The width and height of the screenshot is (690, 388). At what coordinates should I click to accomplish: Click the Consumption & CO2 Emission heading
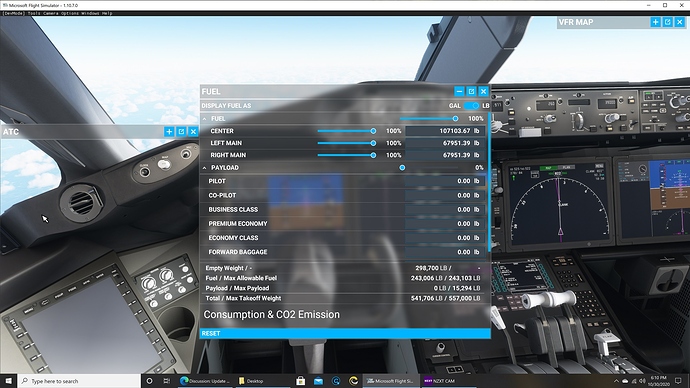[x=272, y=315]
